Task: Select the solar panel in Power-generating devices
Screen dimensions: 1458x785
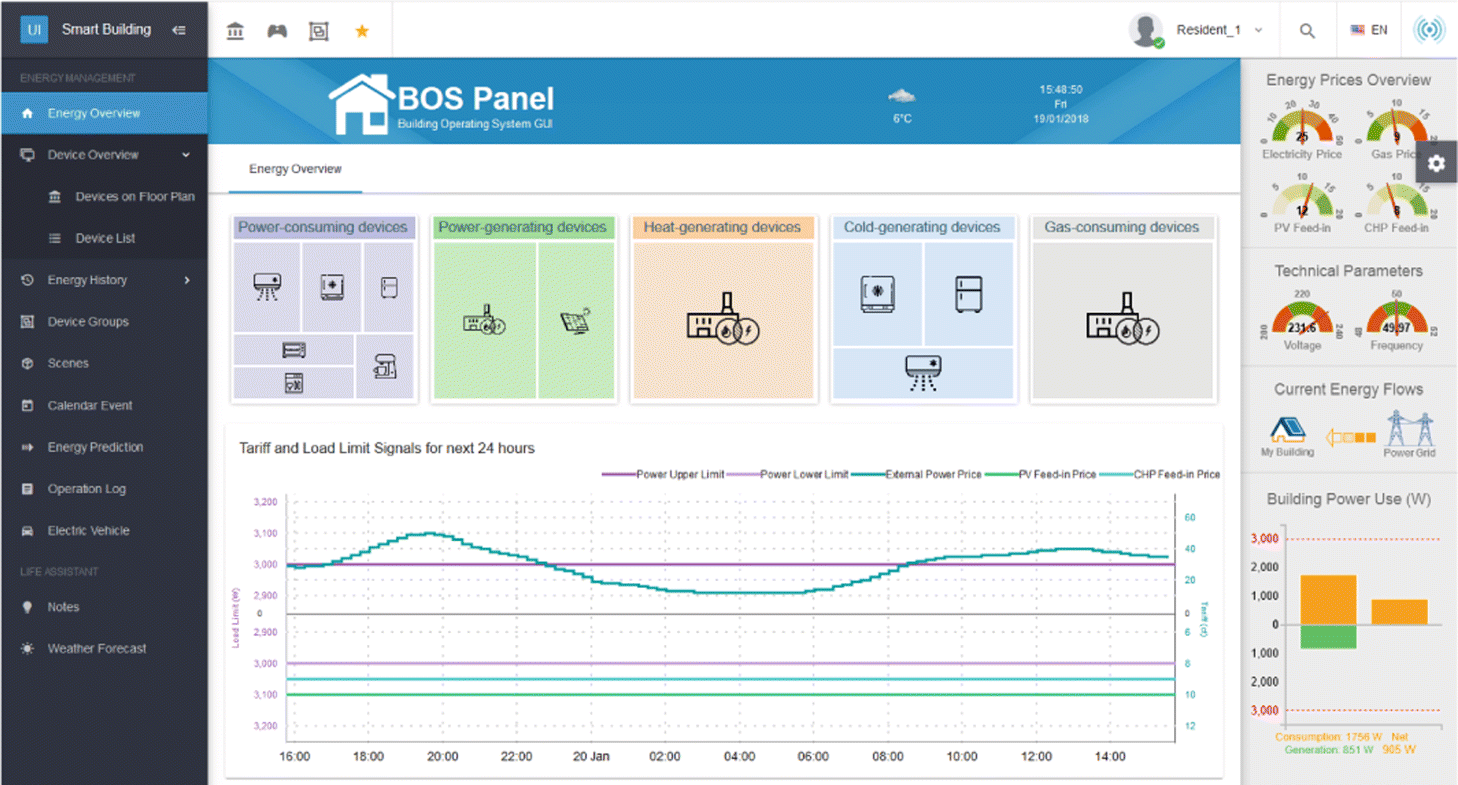Action: pos(576,322)
